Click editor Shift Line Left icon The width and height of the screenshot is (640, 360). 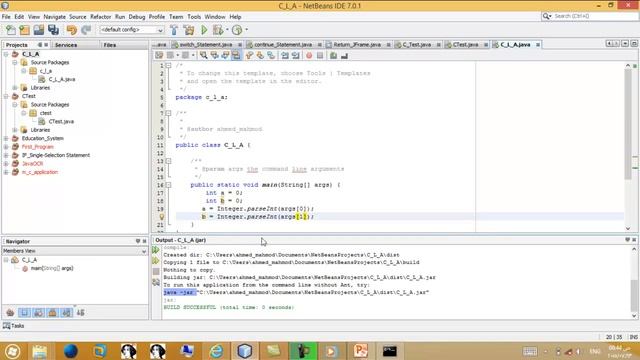pos(284,56)
